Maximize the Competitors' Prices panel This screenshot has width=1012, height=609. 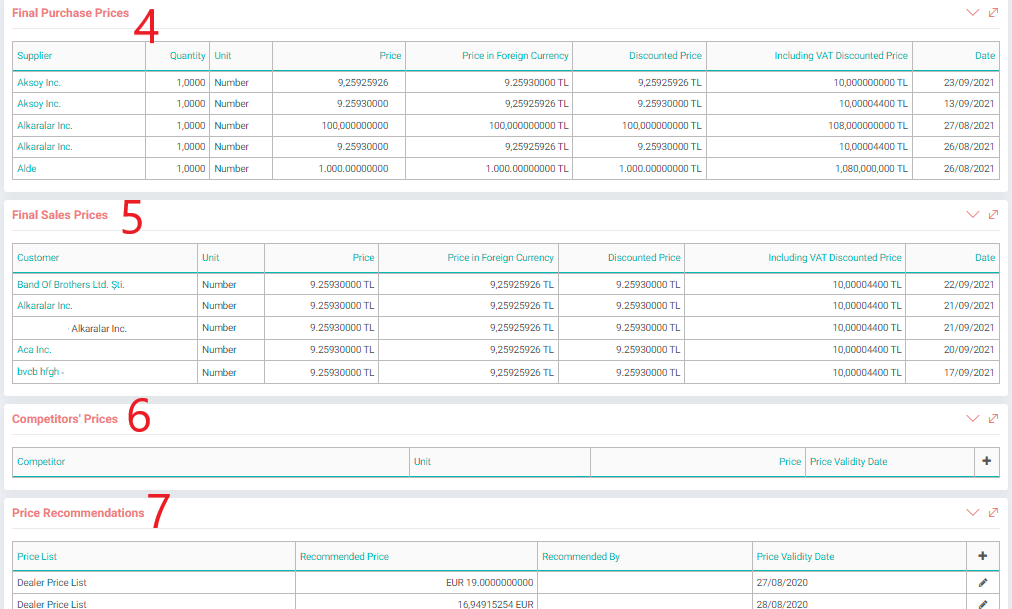click(993, 419)
